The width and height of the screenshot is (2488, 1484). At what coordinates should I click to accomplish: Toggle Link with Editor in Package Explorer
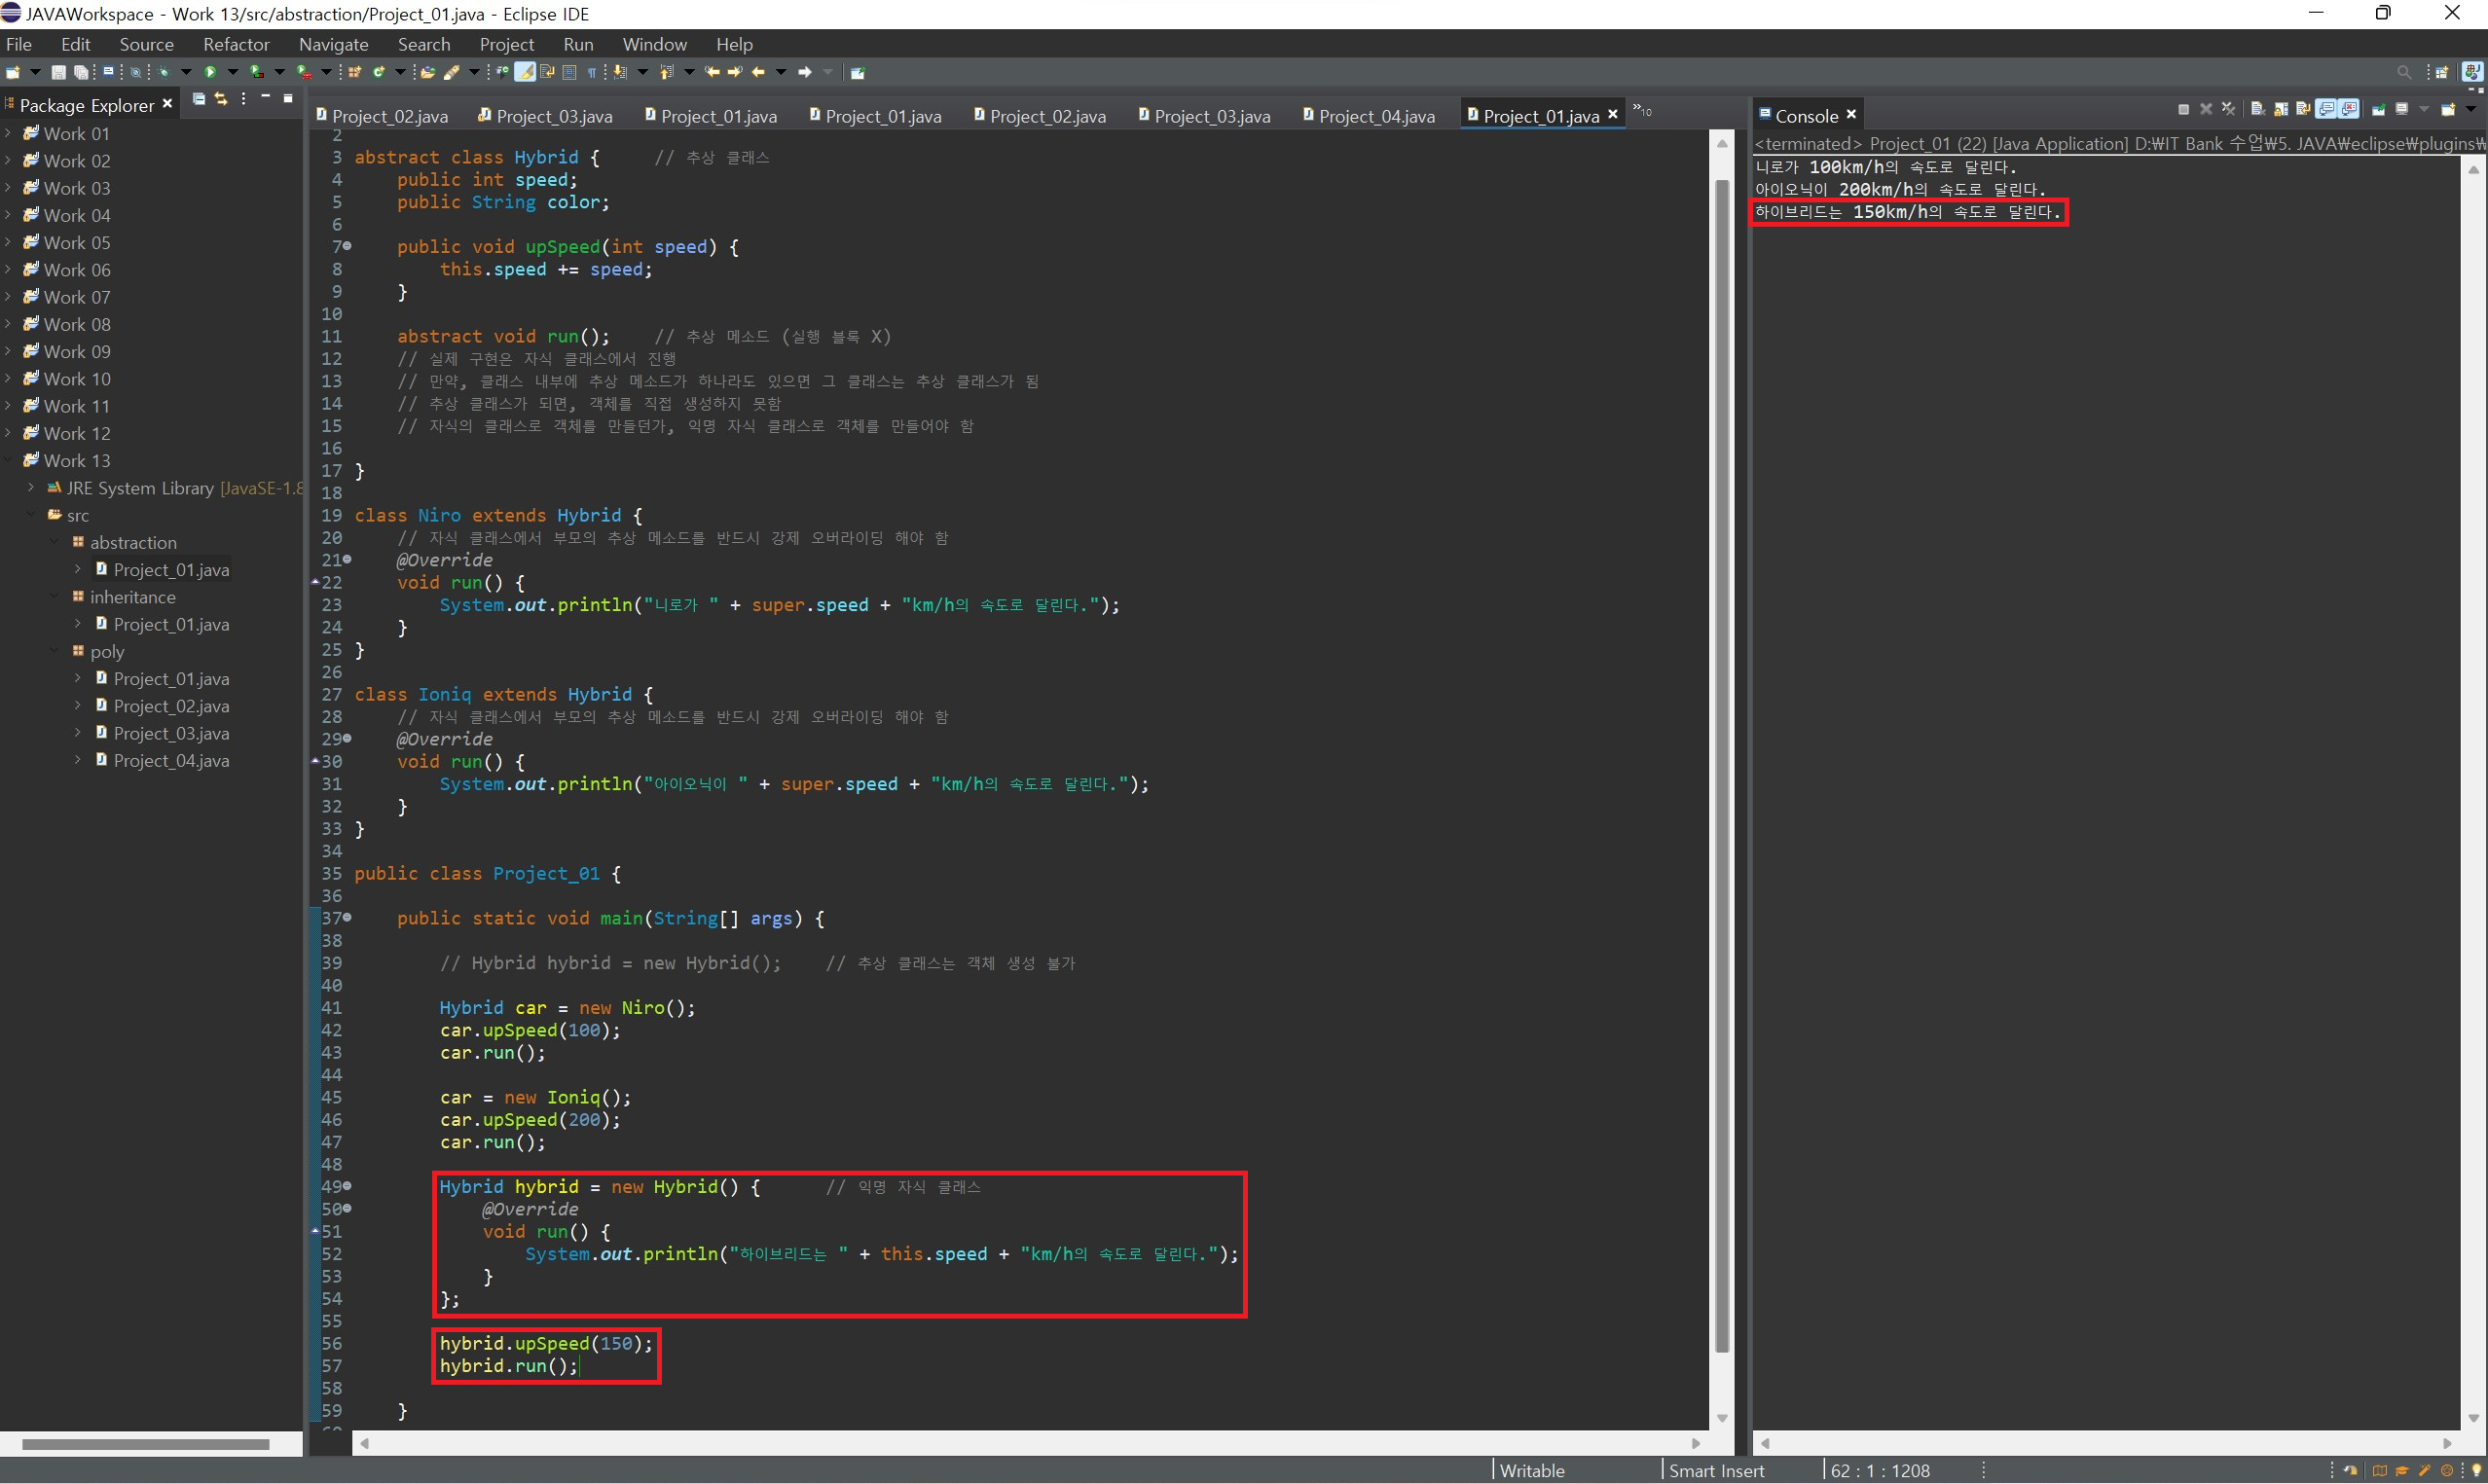pyautogui.click(x=221, y=99)
